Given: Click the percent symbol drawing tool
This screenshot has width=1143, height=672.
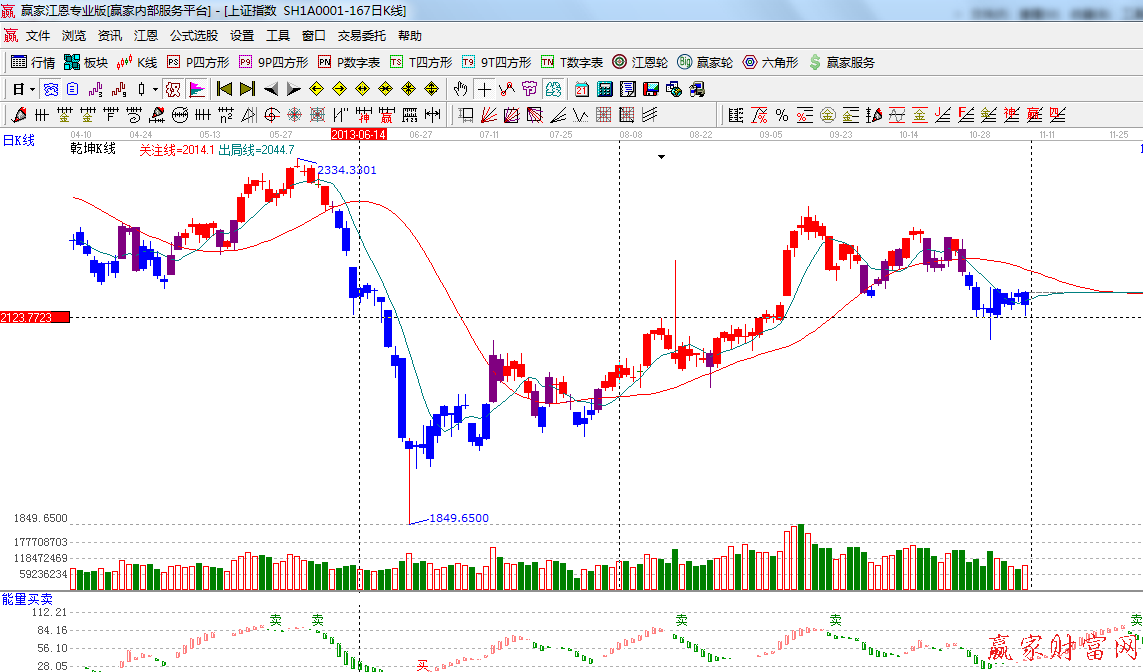Looking at the screenshot, I should pos(781,115).
